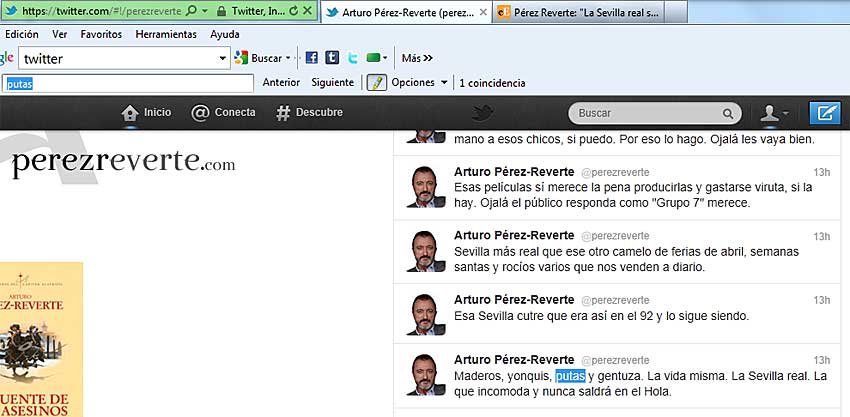Click Siguiente to find next match

click(x=332, y=83)
